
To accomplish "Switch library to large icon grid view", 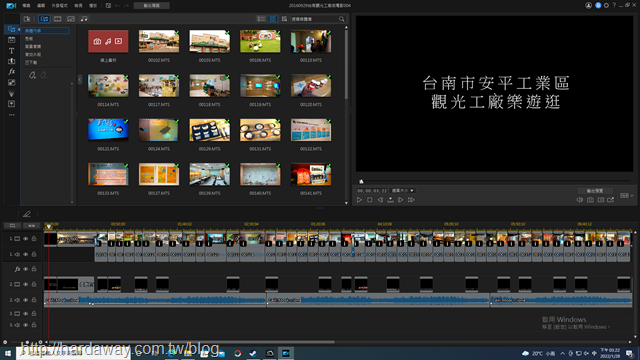I will click(273, 19).
